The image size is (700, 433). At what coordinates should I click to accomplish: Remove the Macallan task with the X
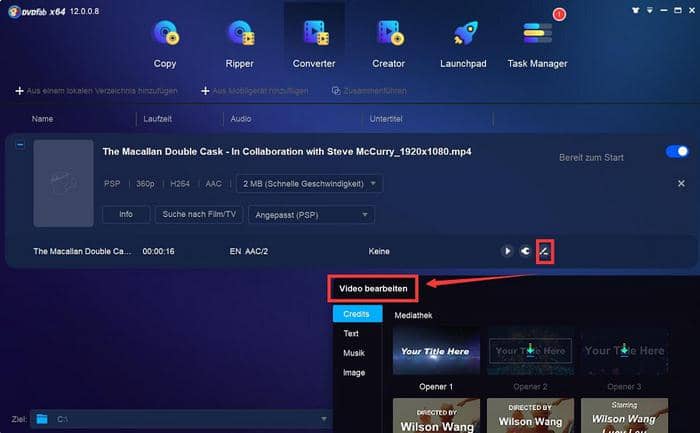point(681,183)
